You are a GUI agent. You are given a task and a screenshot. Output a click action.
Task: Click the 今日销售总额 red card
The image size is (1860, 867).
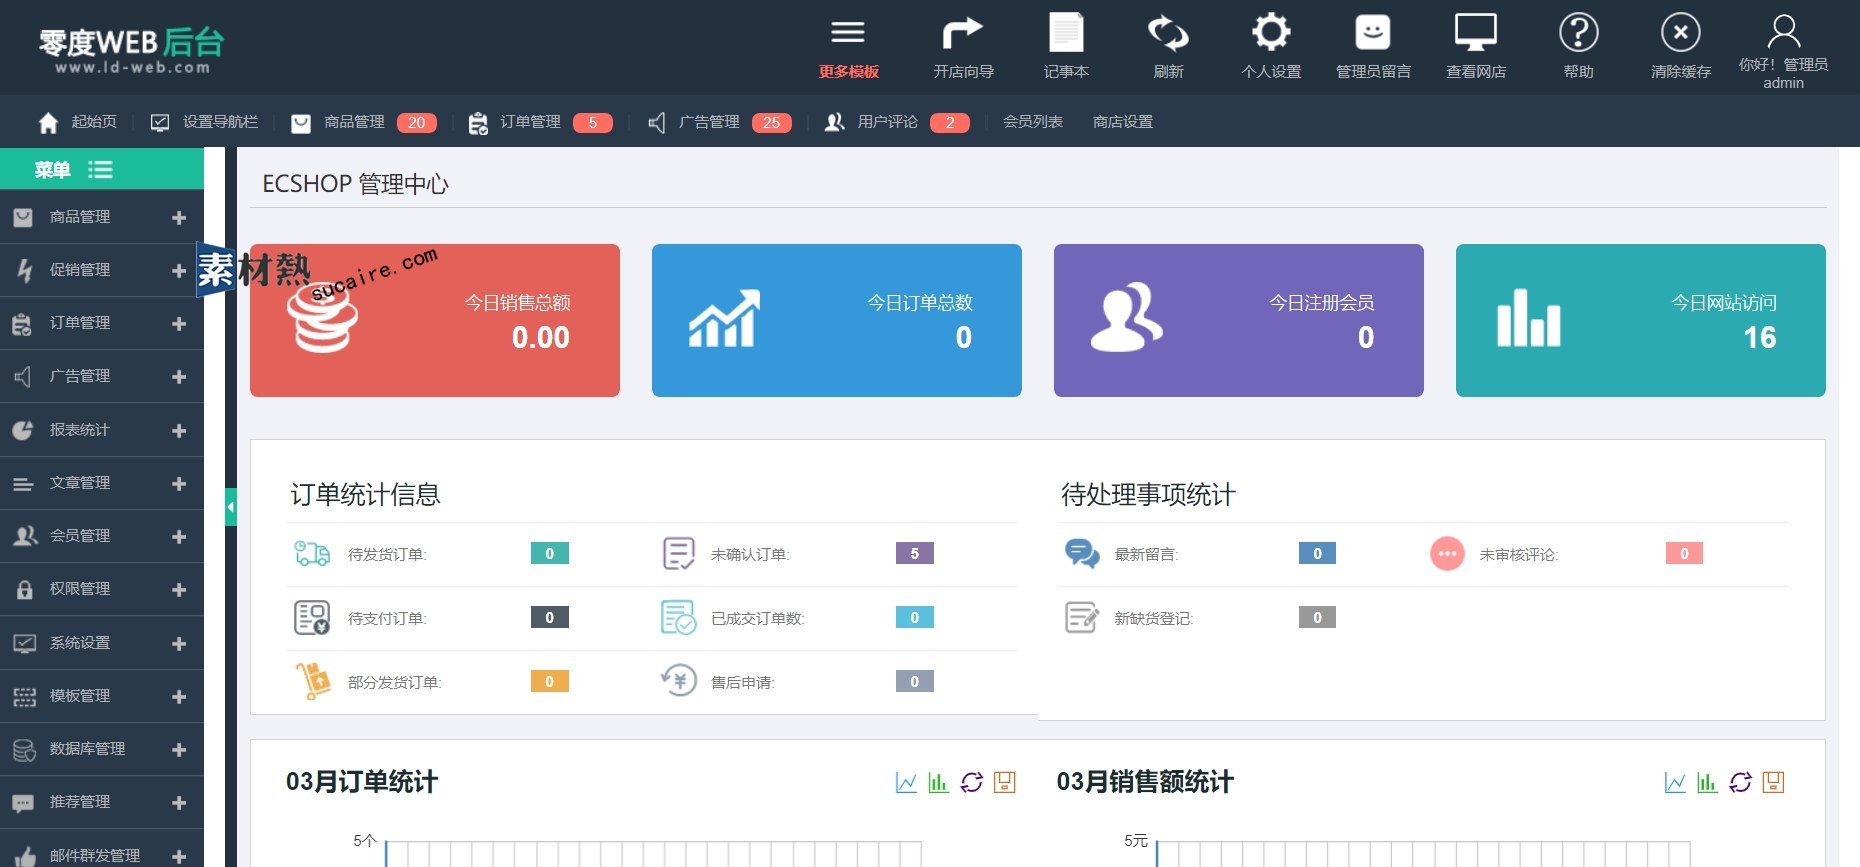(x=435, y=320)
